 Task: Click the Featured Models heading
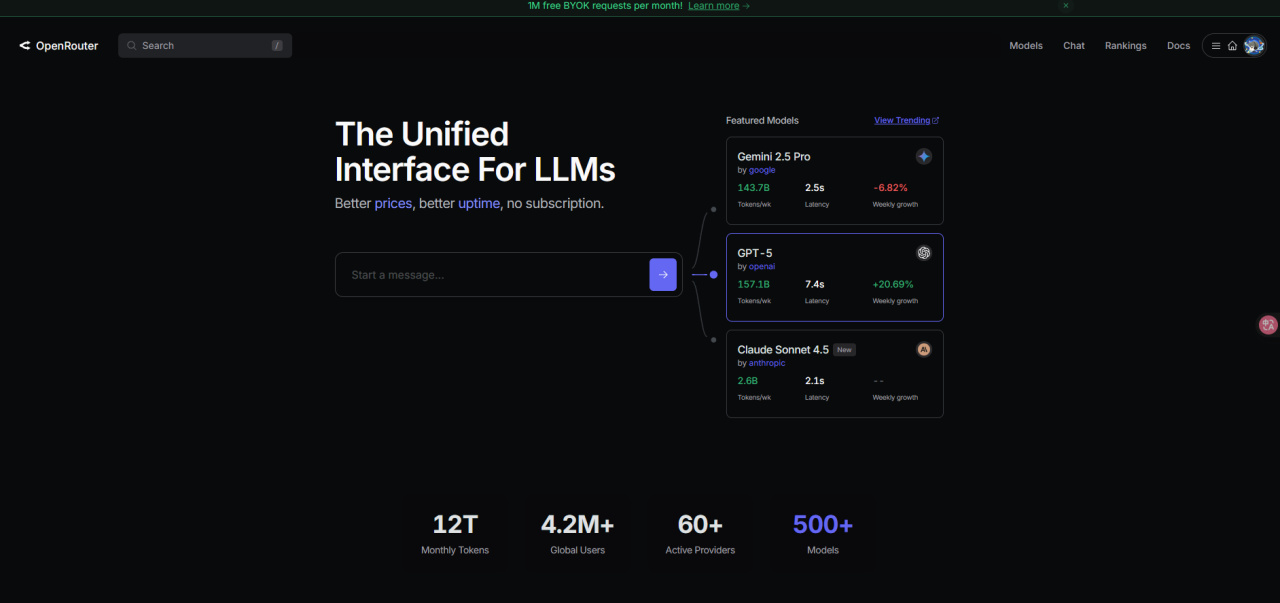[762, 120]
